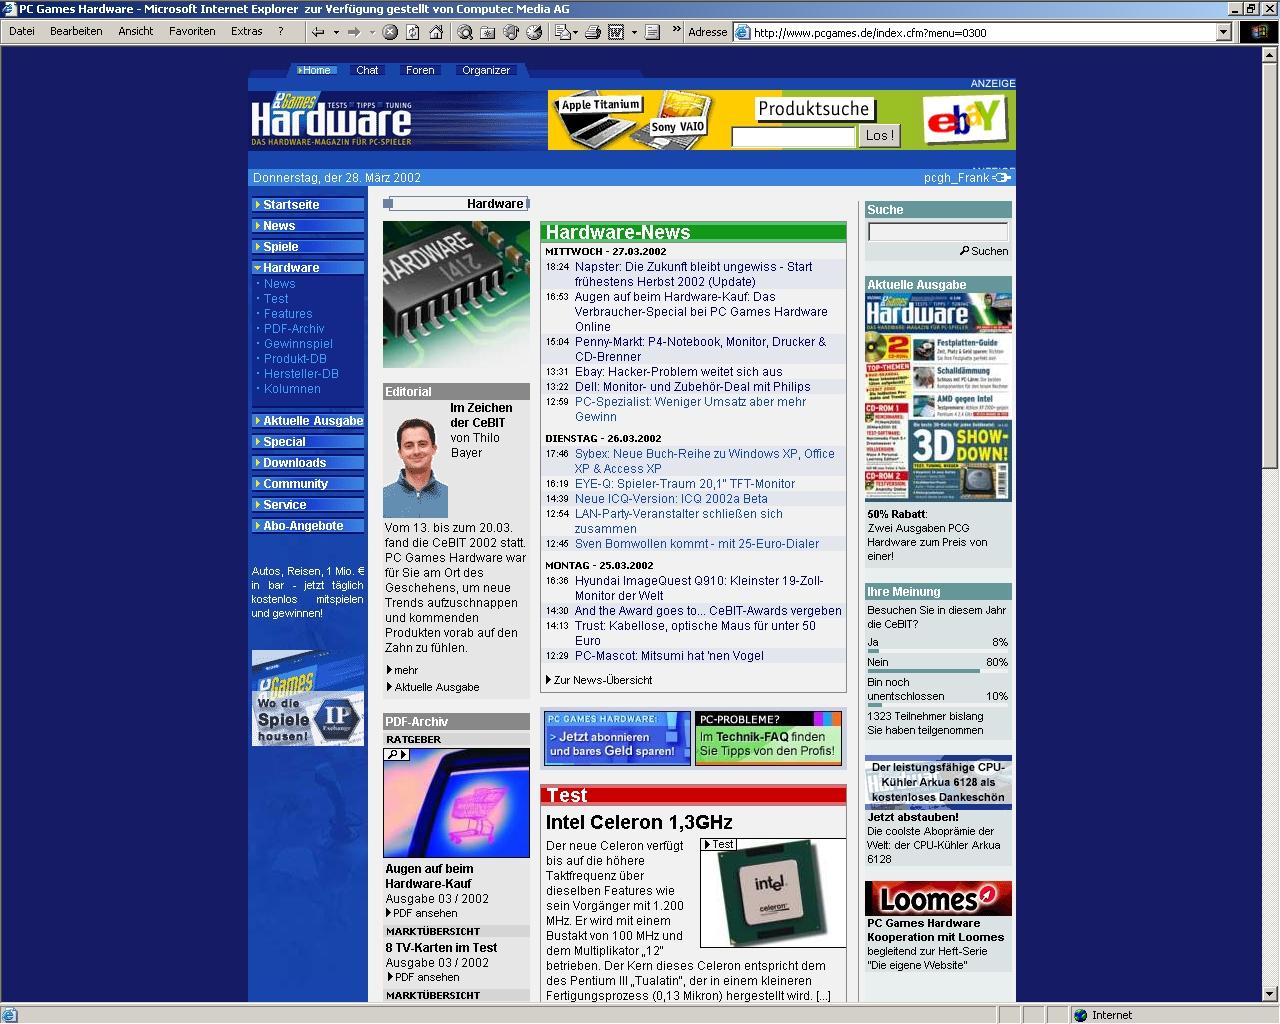Screen dimensions: 1280x1024
Task: Open the History clock icon in the toolbar
Action: click(x=534, y=32)
